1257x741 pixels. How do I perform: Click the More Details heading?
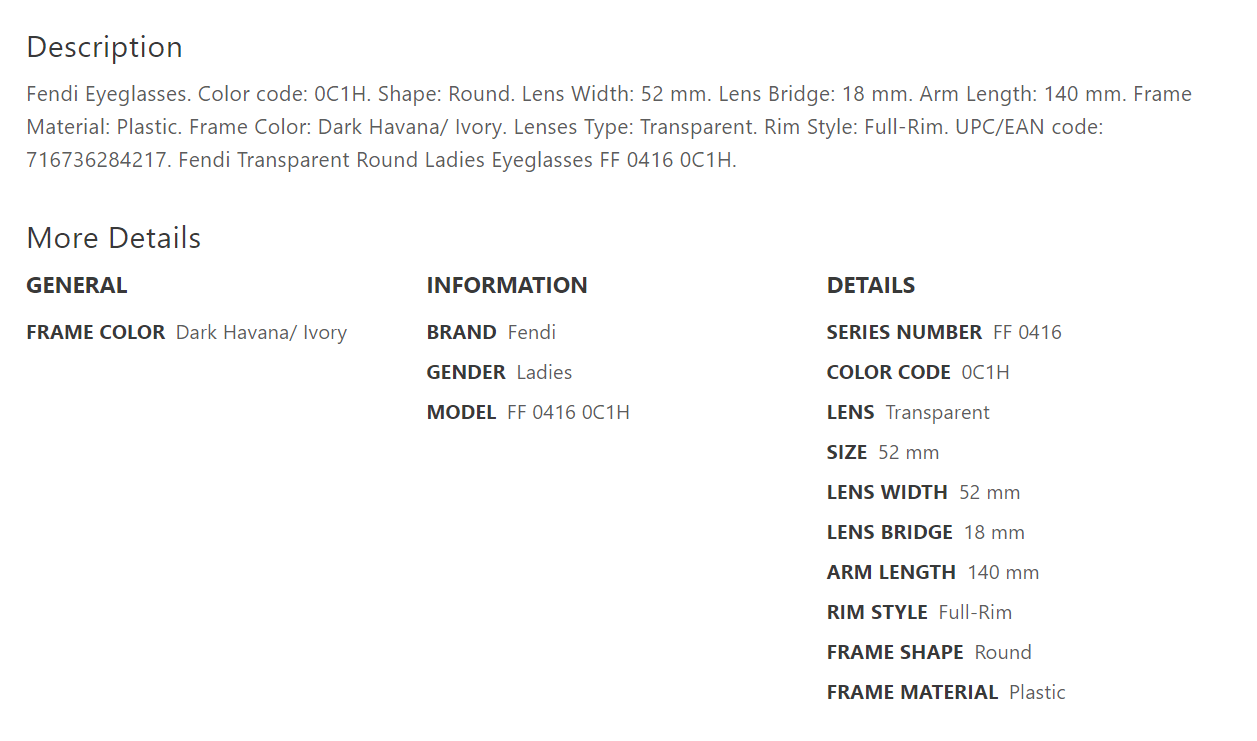pyautogui.click(x=113, y=238)
